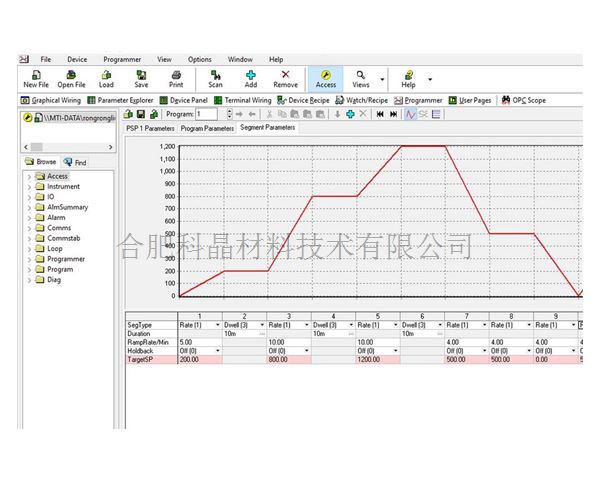Open Graphical Wiring editor
This screenshot has height=500, width=600.
pos(51,100)
